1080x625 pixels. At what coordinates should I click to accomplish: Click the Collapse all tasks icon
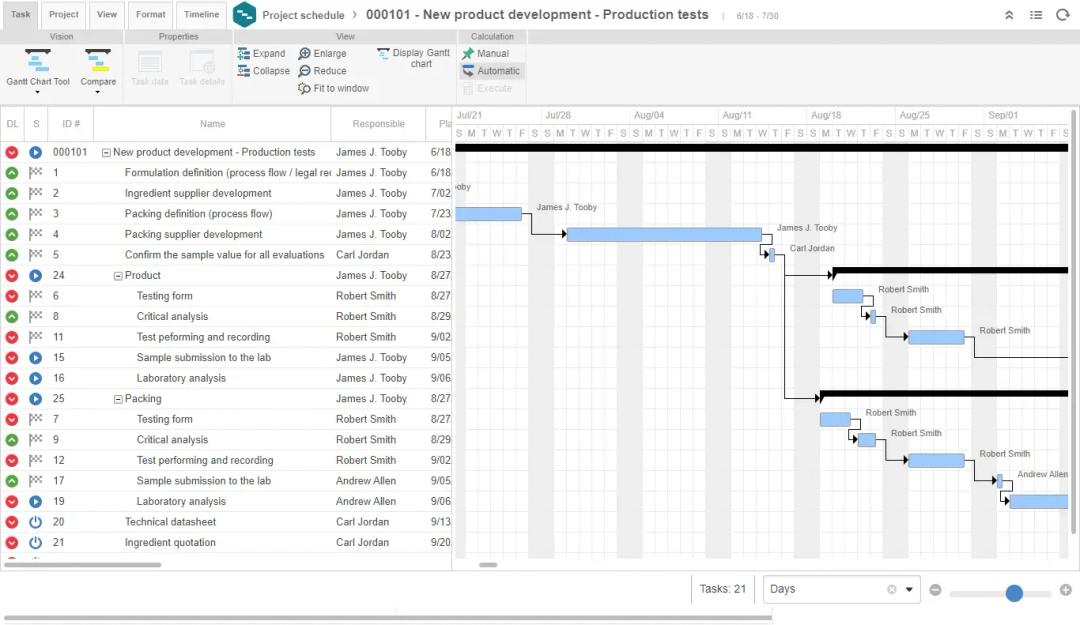pos(244,71)
